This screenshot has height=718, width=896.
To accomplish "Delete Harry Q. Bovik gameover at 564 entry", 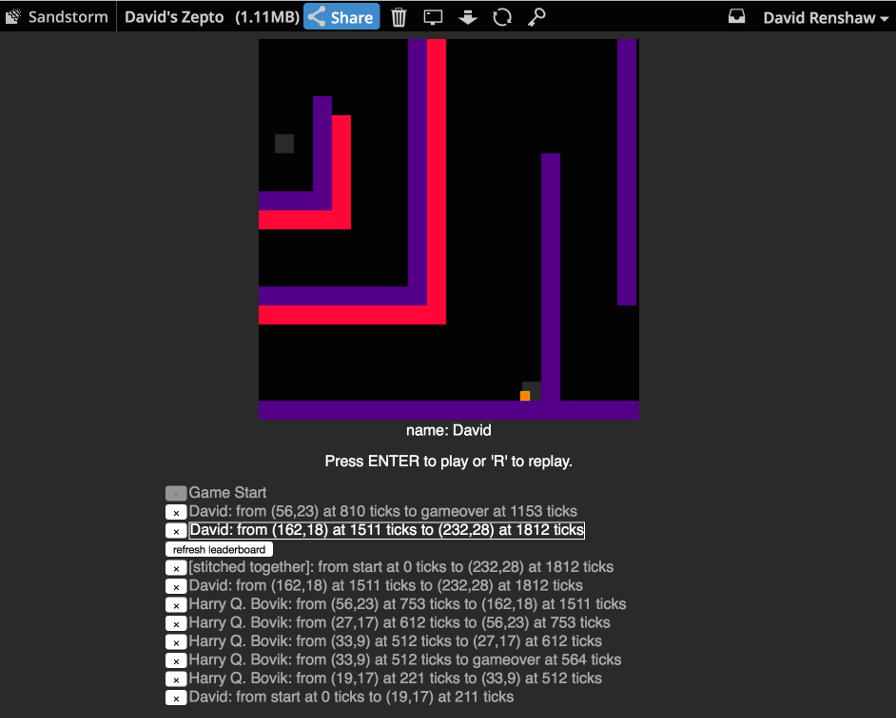I will point(176,661).
